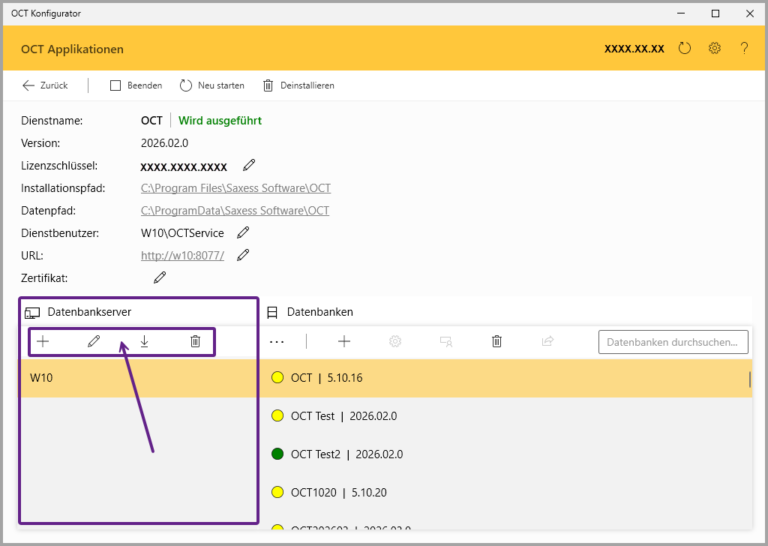
Task: Go back with Zurück button
Action: point(45,85)
